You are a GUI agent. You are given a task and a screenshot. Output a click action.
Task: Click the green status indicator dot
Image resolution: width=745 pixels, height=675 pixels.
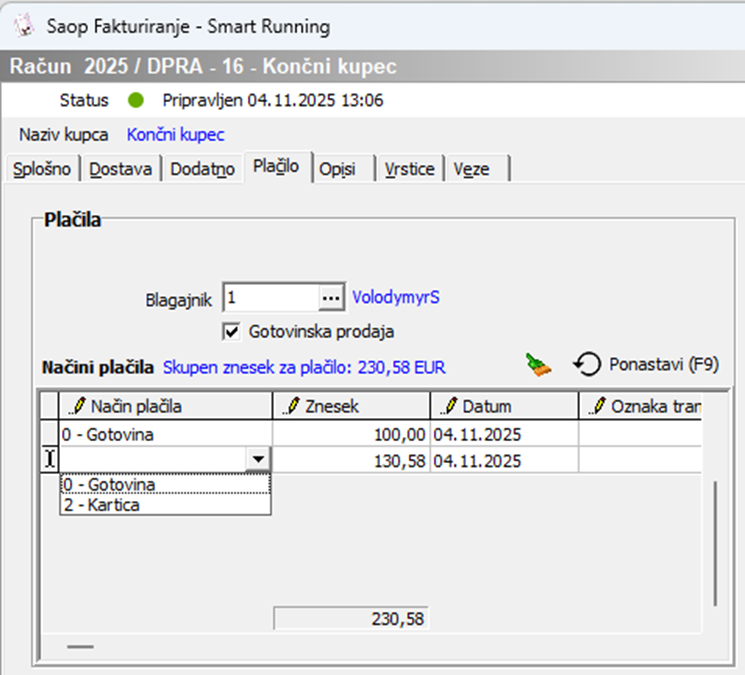point(136,100)
